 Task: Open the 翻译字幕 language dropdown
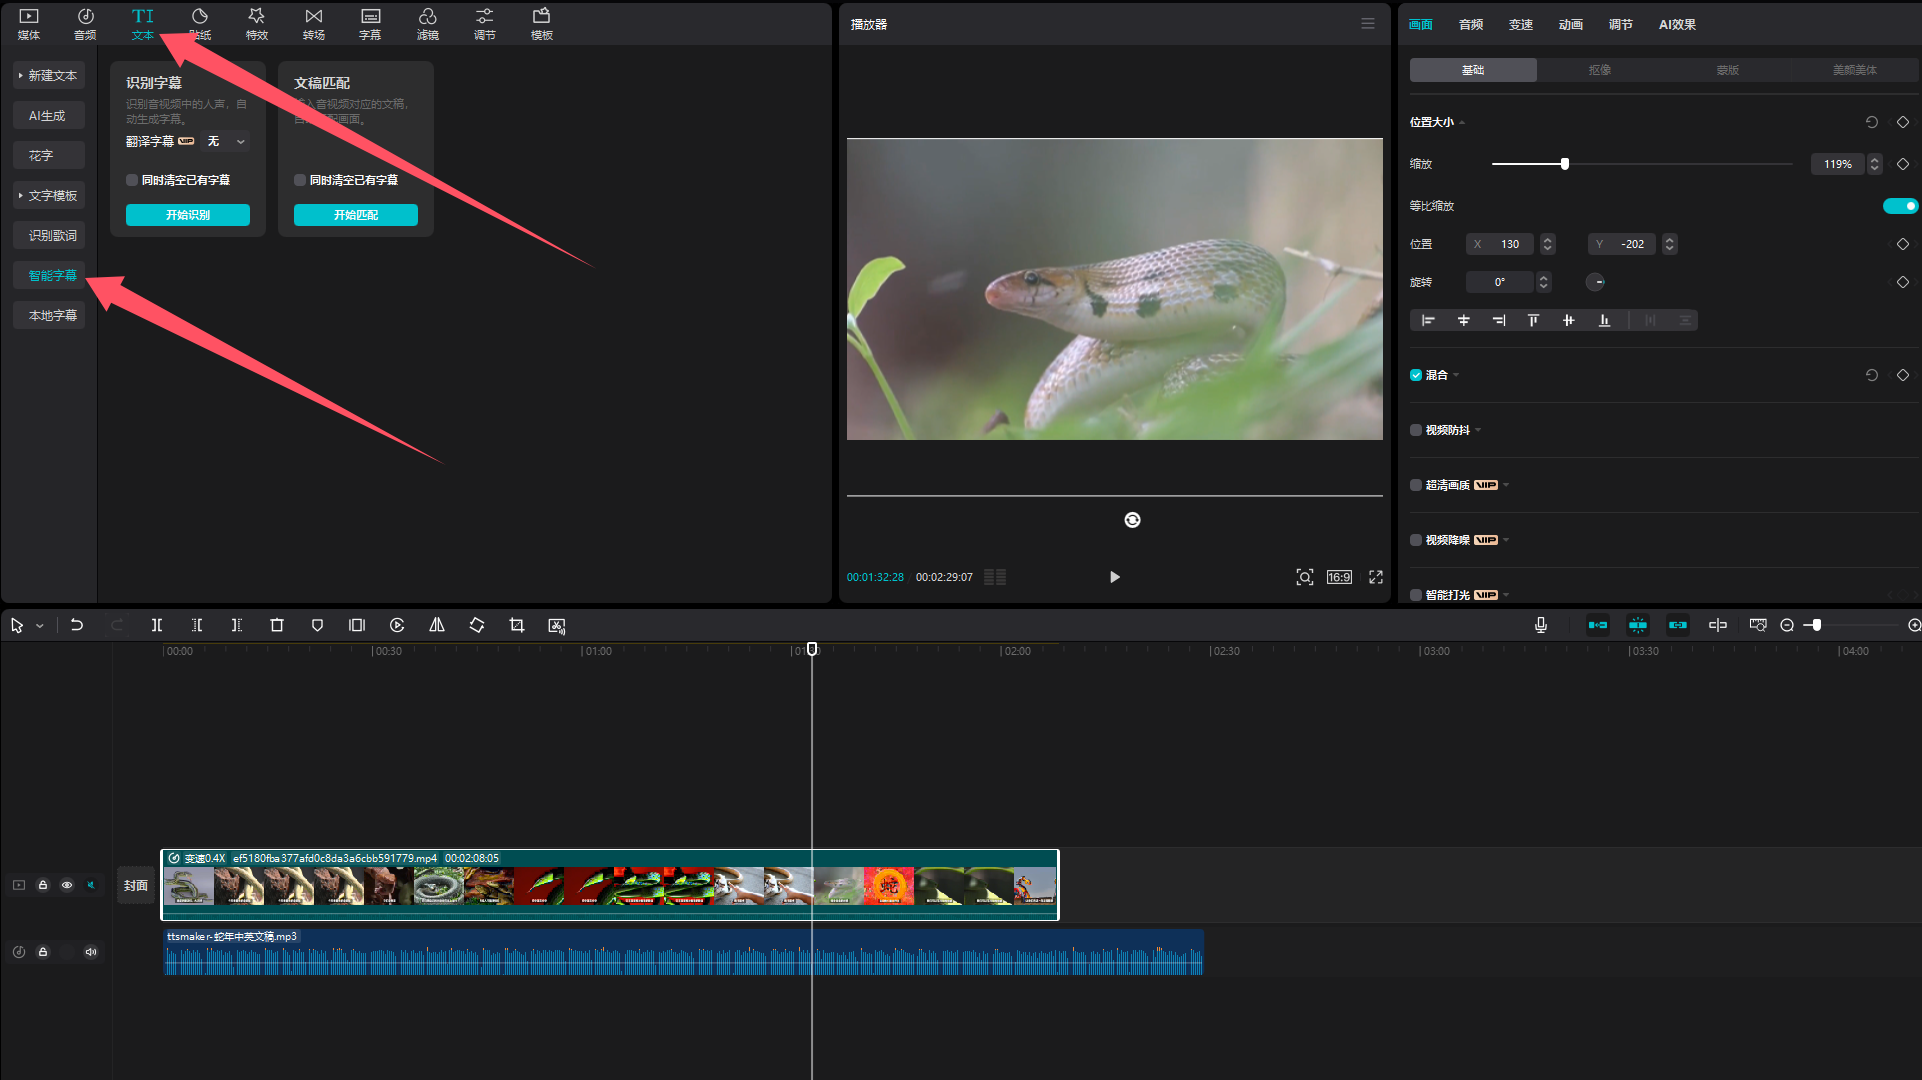227,142
